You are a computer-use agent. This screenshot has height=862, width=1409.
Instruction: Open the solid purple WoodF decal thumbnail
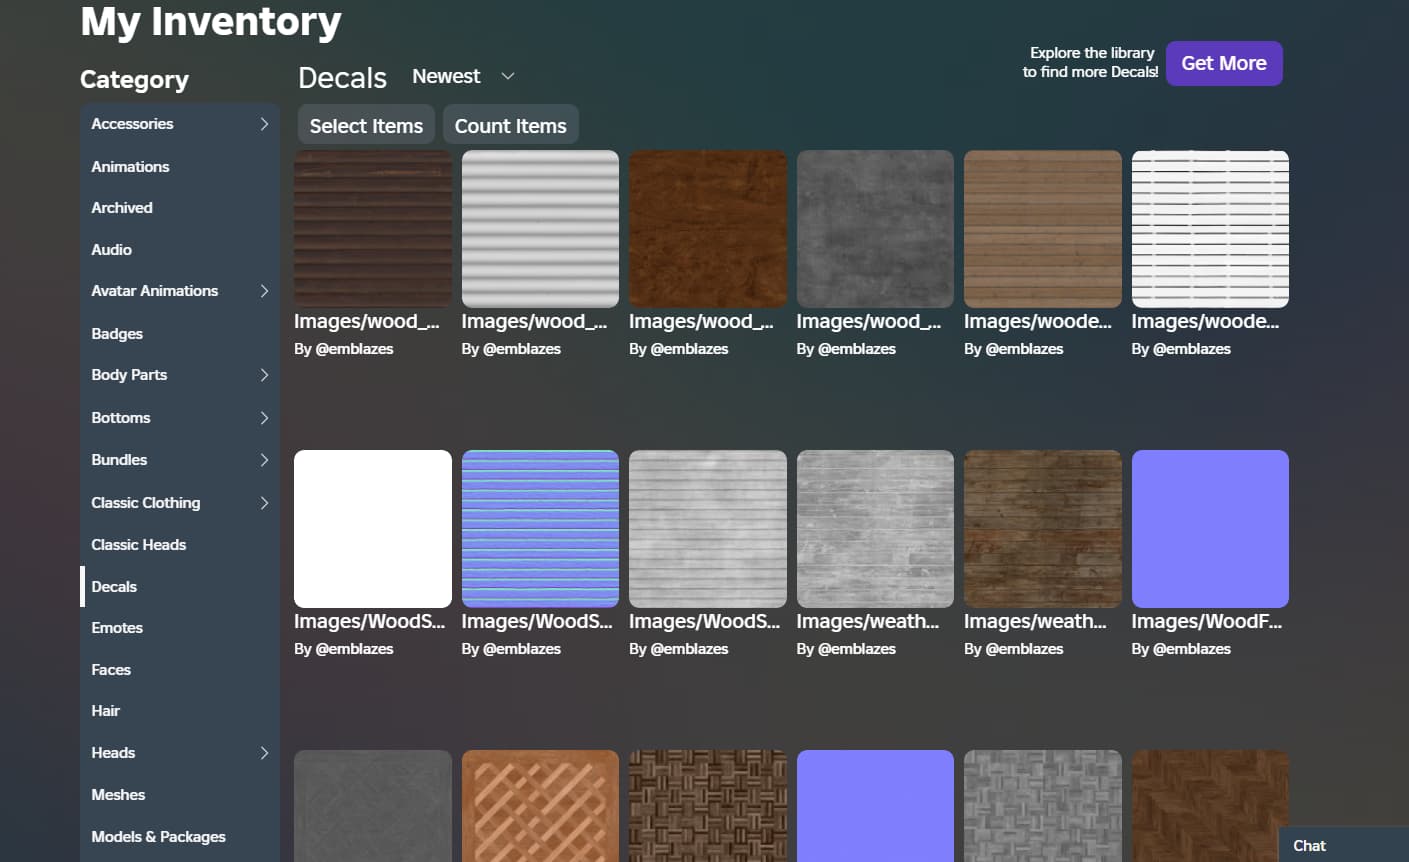pos(1210,529)
